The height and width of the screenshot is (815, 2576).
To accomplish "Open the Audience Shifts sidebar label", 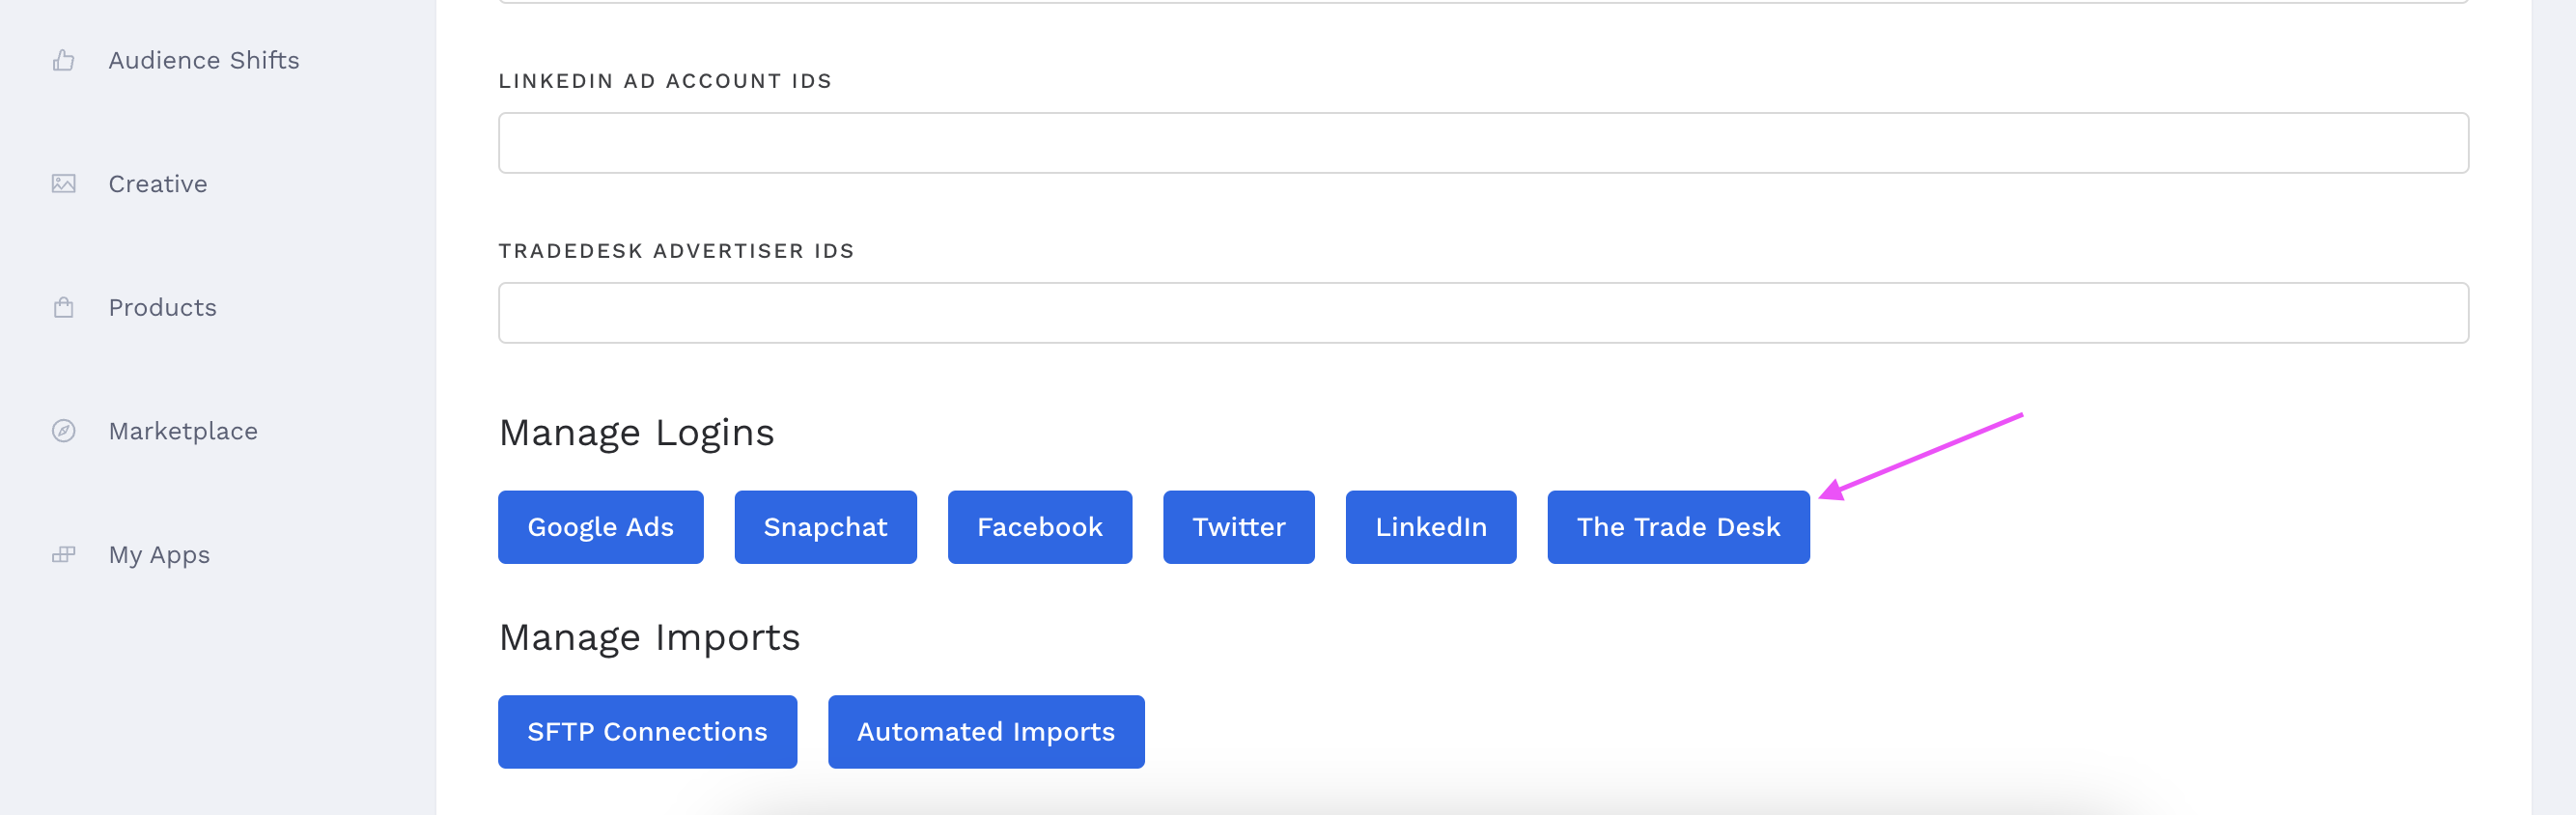I will coord(204,61).
